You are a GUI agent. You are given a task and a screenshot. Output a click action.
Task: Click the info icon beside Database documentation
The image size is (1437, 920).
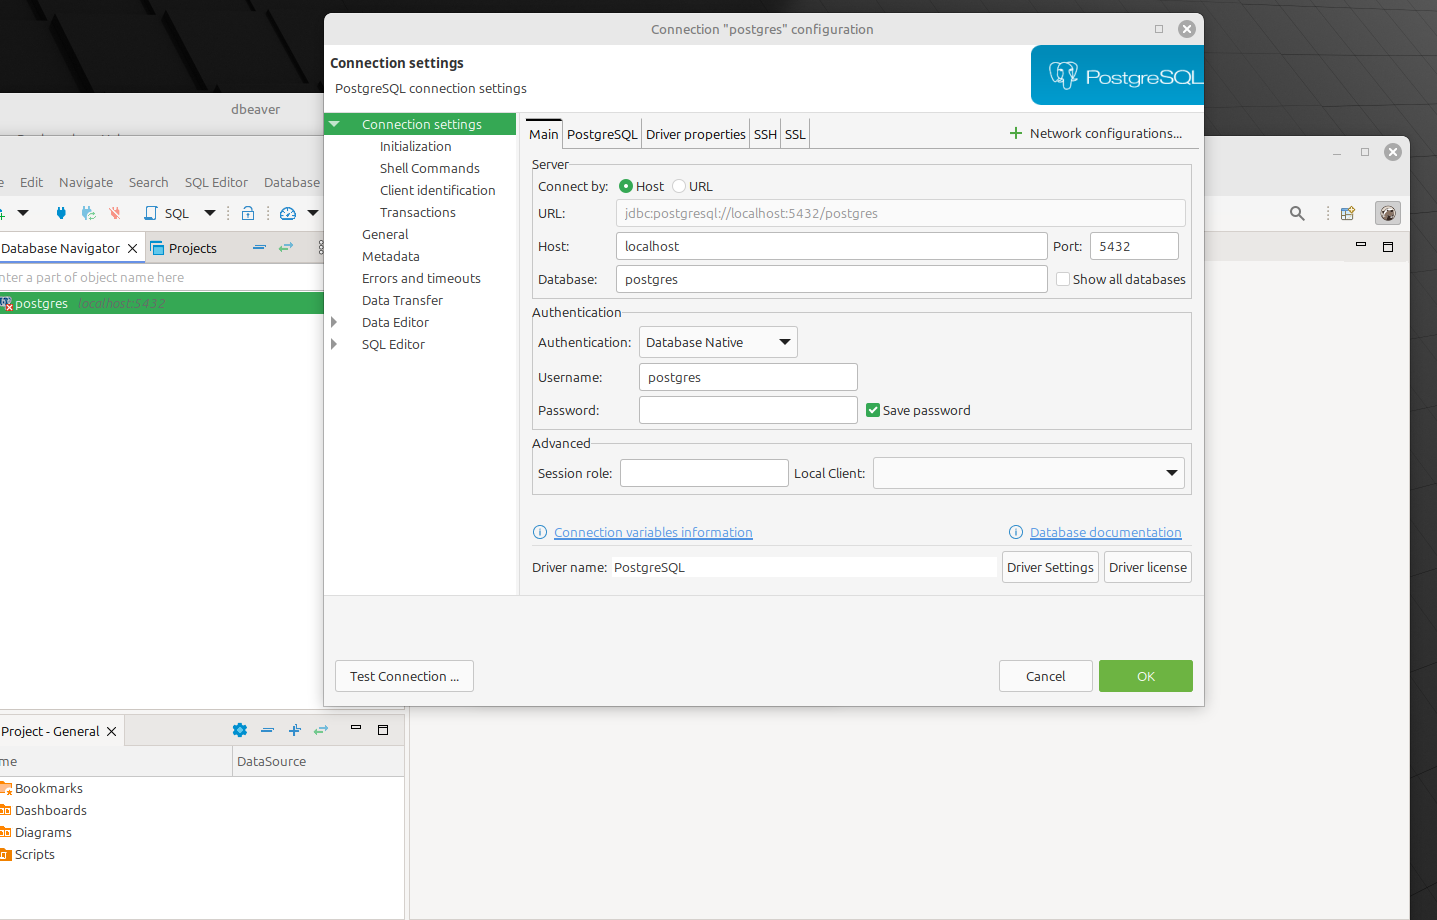1016,532
